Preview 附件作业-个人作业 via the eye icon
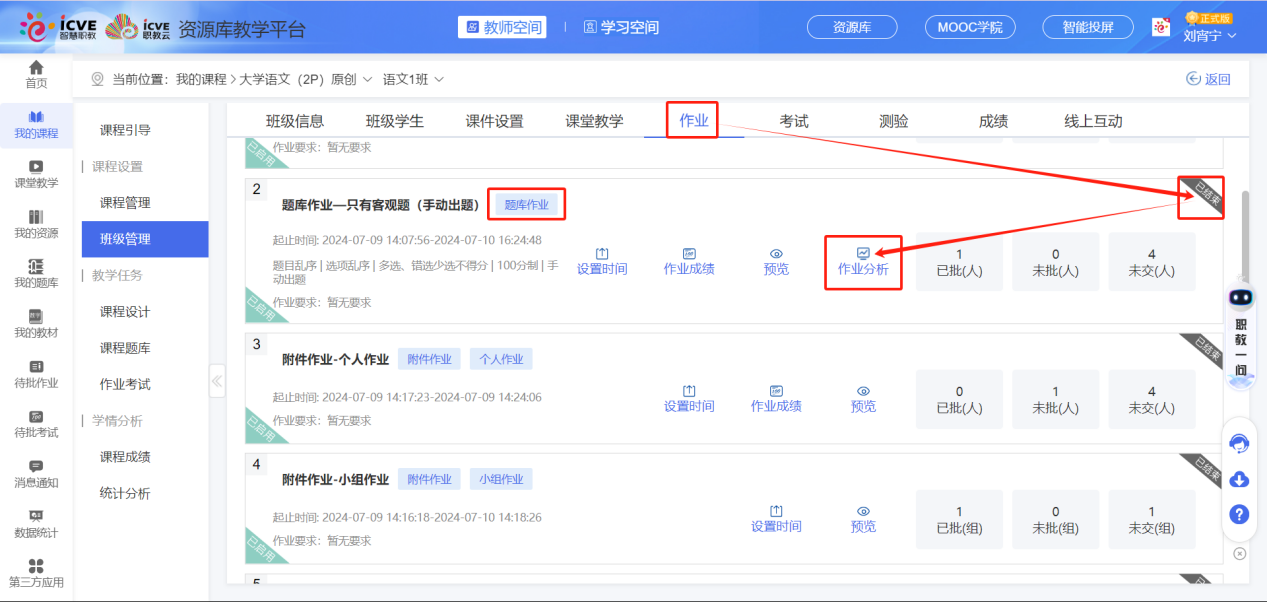The height and width of the screenshot is (602, 1267). (x=862, y=400)
